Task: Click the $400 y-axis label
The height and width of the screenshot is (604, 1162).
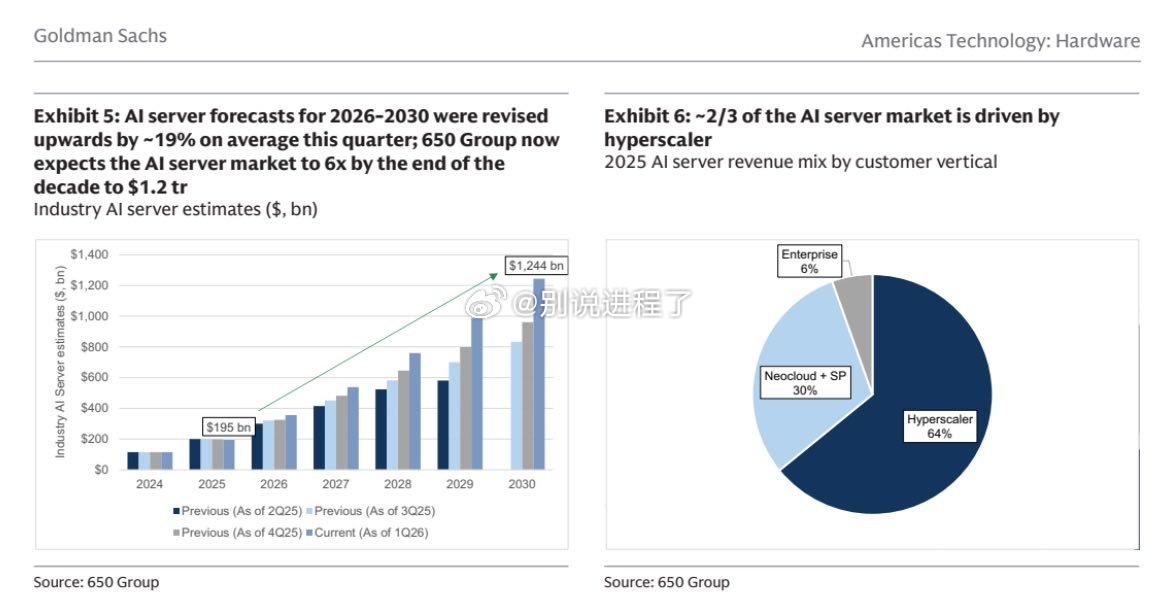Action: click(x=93, y=408)
